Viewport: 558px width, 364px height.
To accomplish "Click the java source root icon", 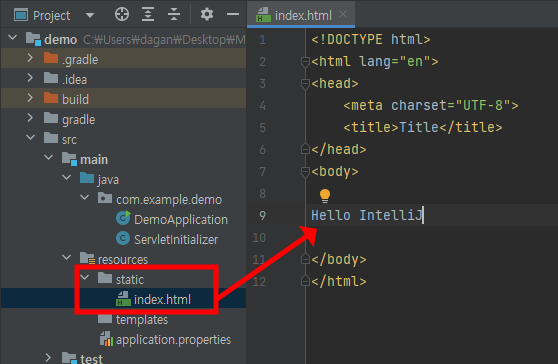I will coord(87,178).
